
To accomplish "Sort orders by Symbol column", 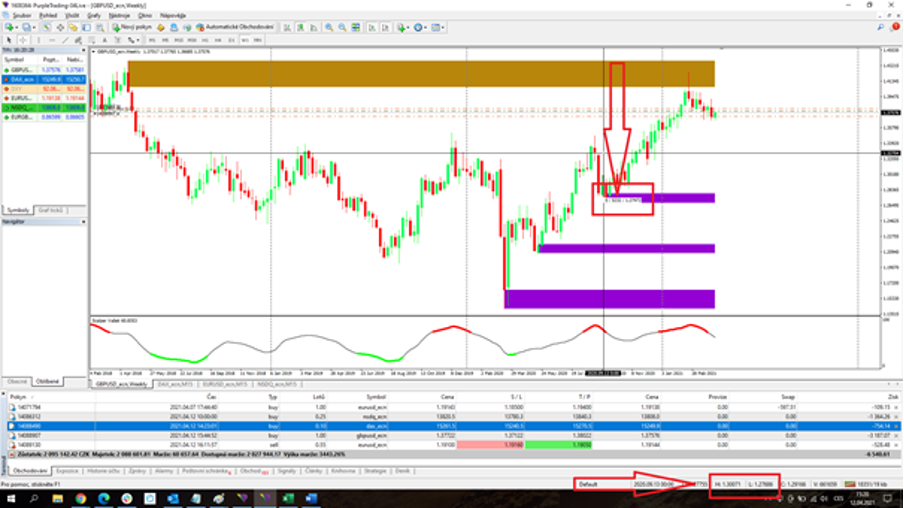I will pos(376,397).
